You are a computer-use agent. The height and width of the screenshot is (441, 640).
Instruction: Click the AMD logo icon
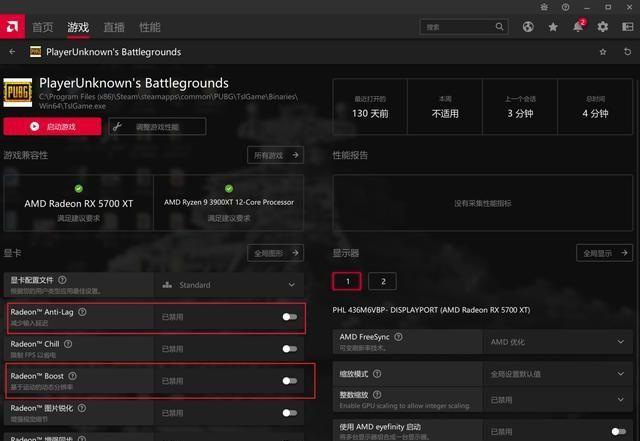tap(12, 27)
